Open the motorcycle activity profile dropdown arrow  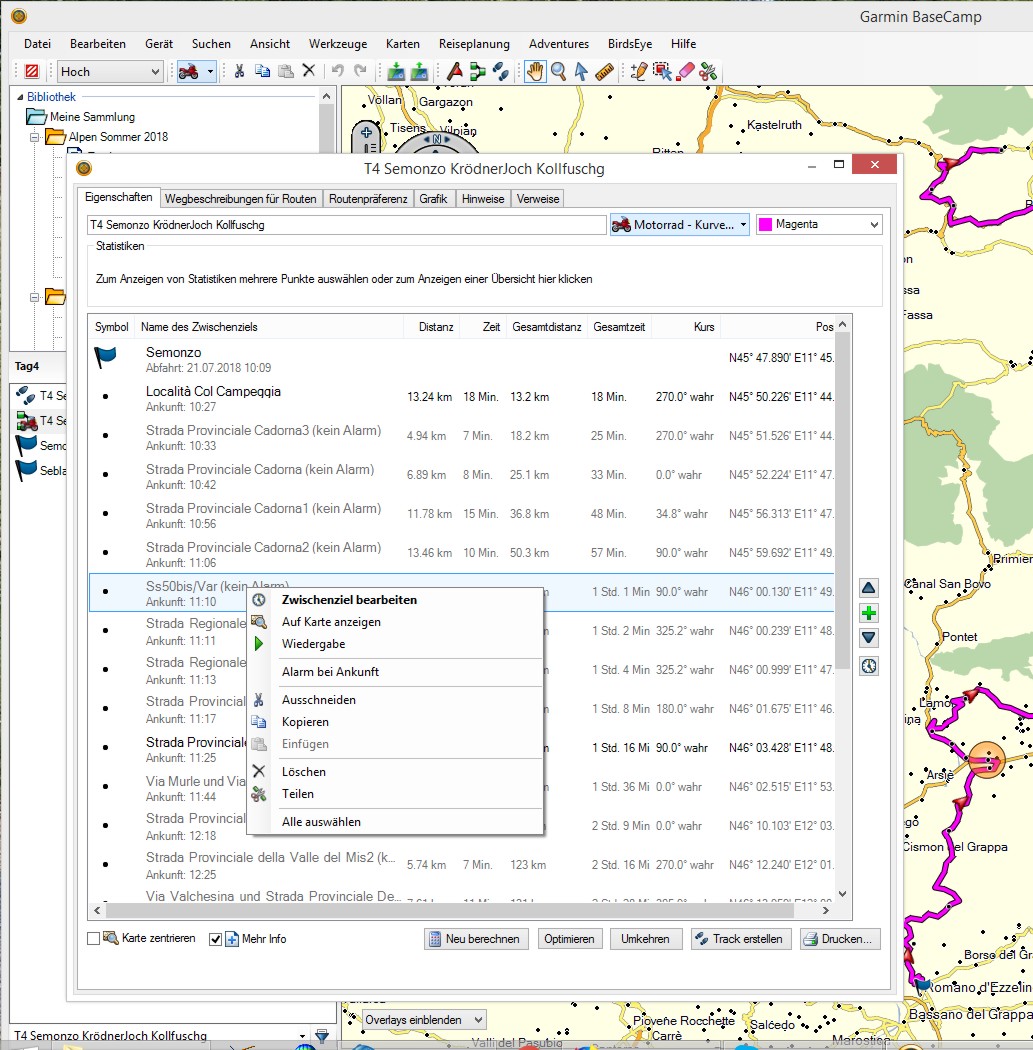pyautogui.click(x=210, y=71)
